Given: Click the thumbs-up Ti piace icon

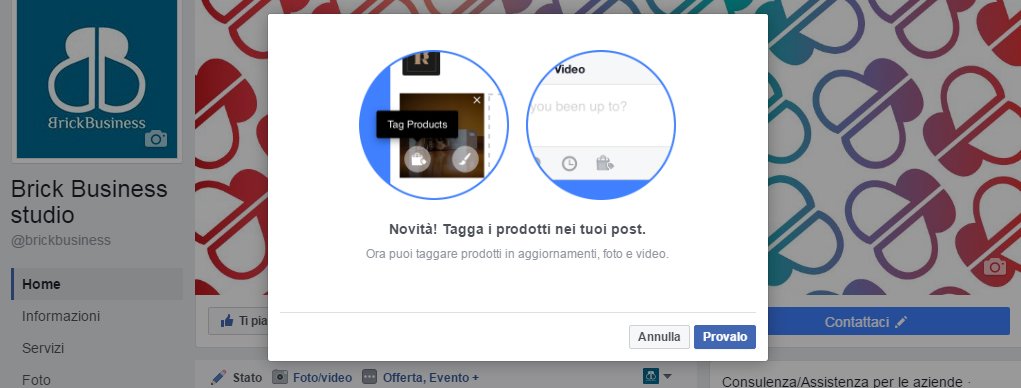Looking at the screenshot, I should (227, 321).
